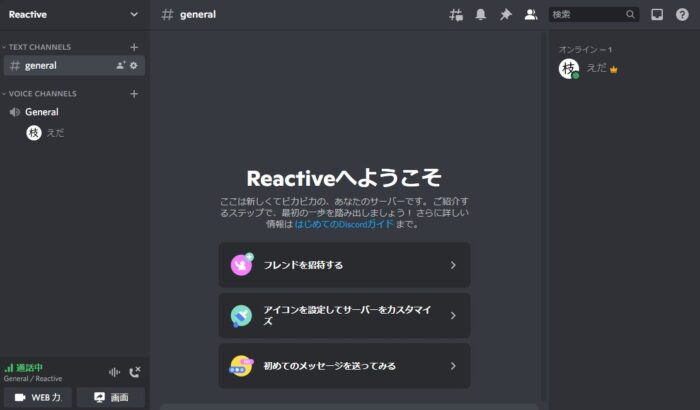Image resolution: width=700 pixels, height=410 pixels.
Task: Toggle the member list icon
Action: click(x=530, y=15)
